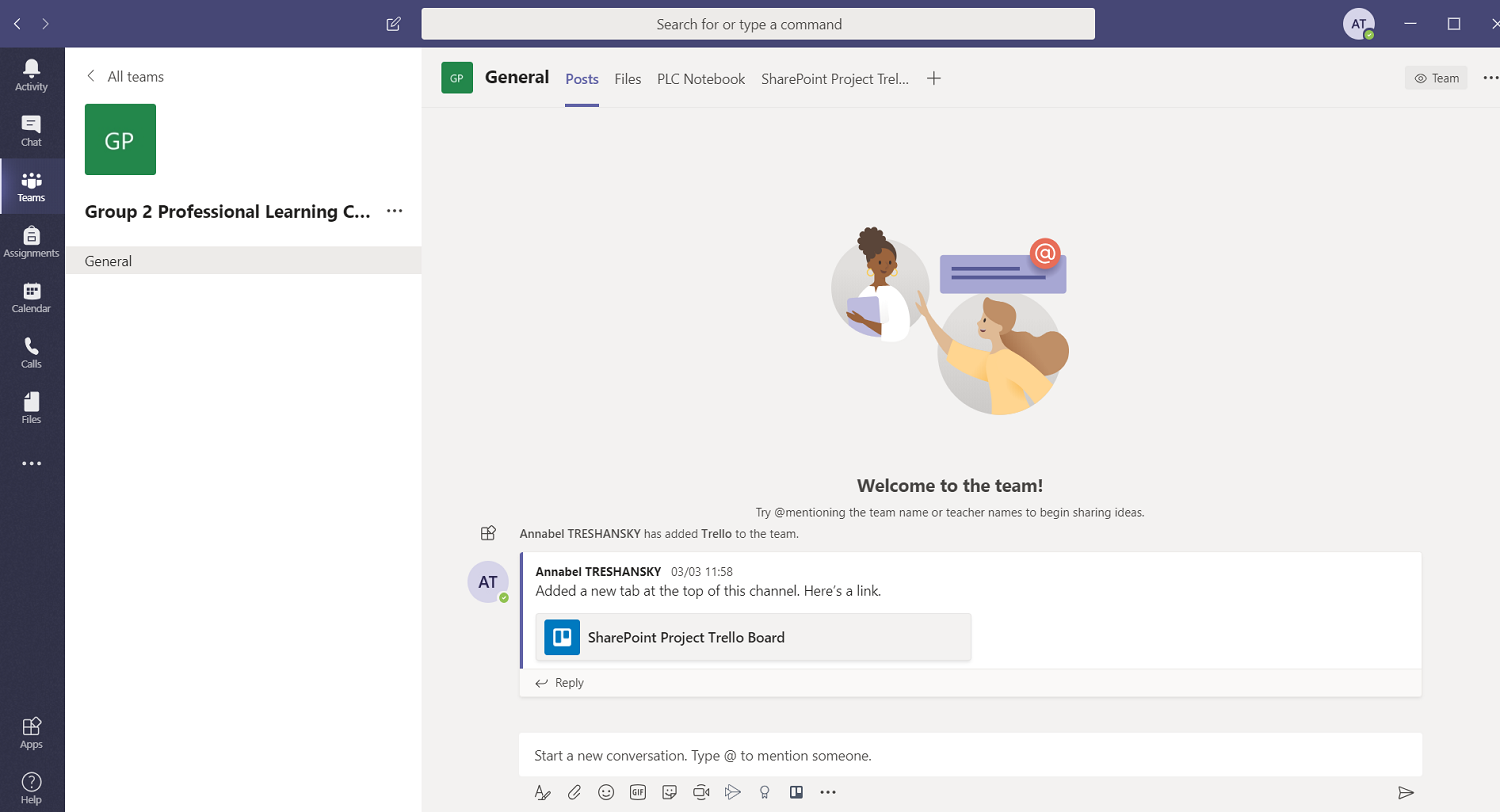1500x812 pixels.
Task: Open the profile avatar AT menu
Action: click(1358, 24)
